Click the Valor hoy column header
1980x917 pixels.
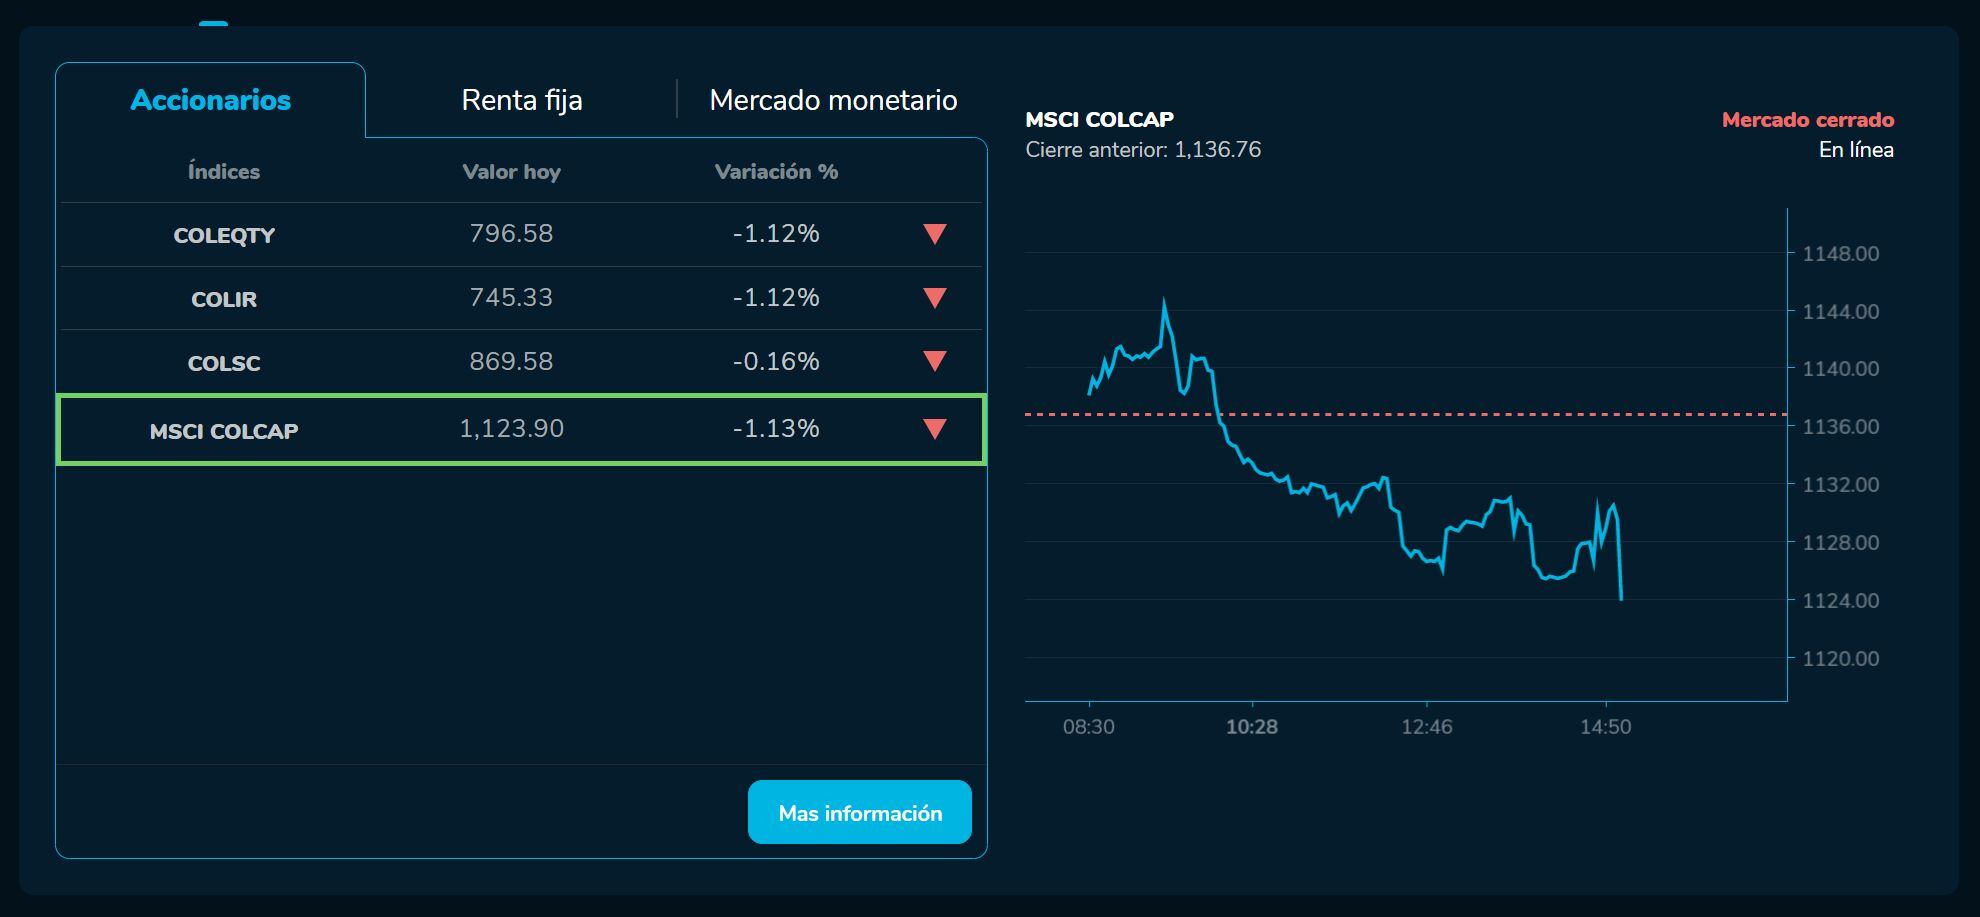(511, 172)
